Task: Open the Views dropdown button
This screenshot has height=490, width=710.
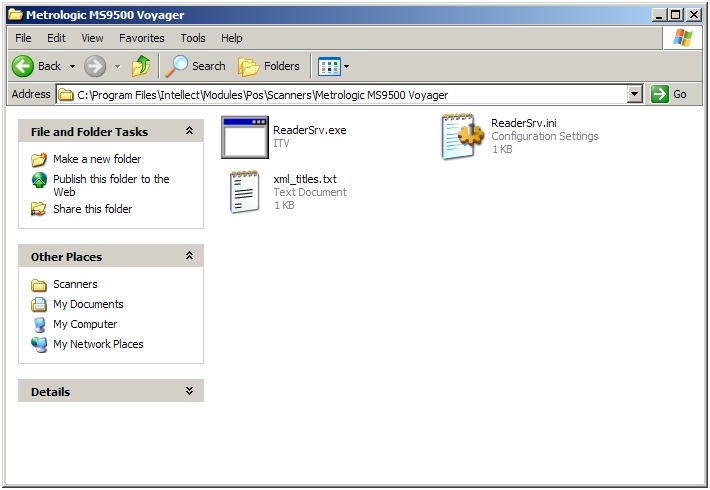Action: 334,66
